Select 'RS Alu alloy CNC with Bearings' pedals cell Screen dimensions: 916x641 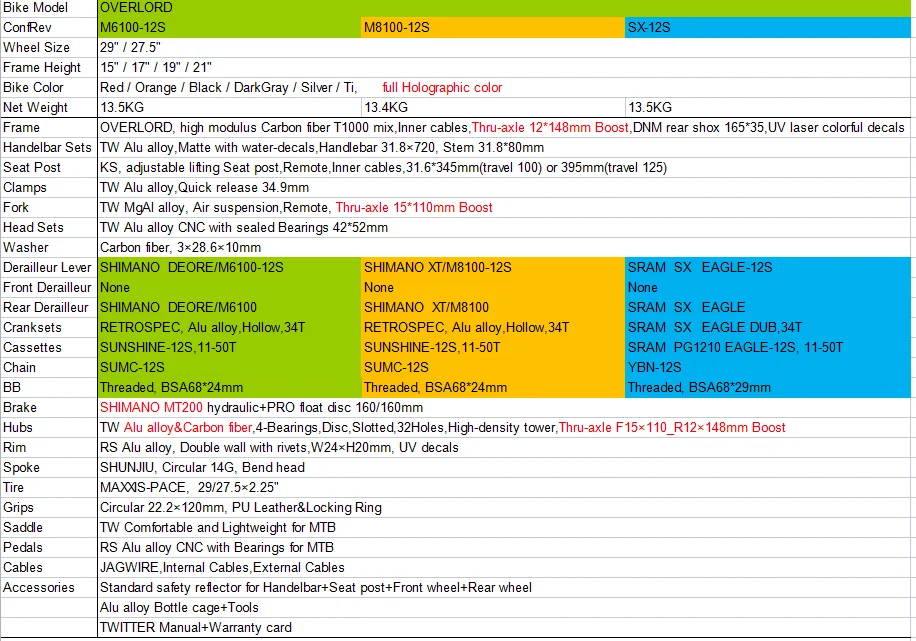tap(504, 548)
